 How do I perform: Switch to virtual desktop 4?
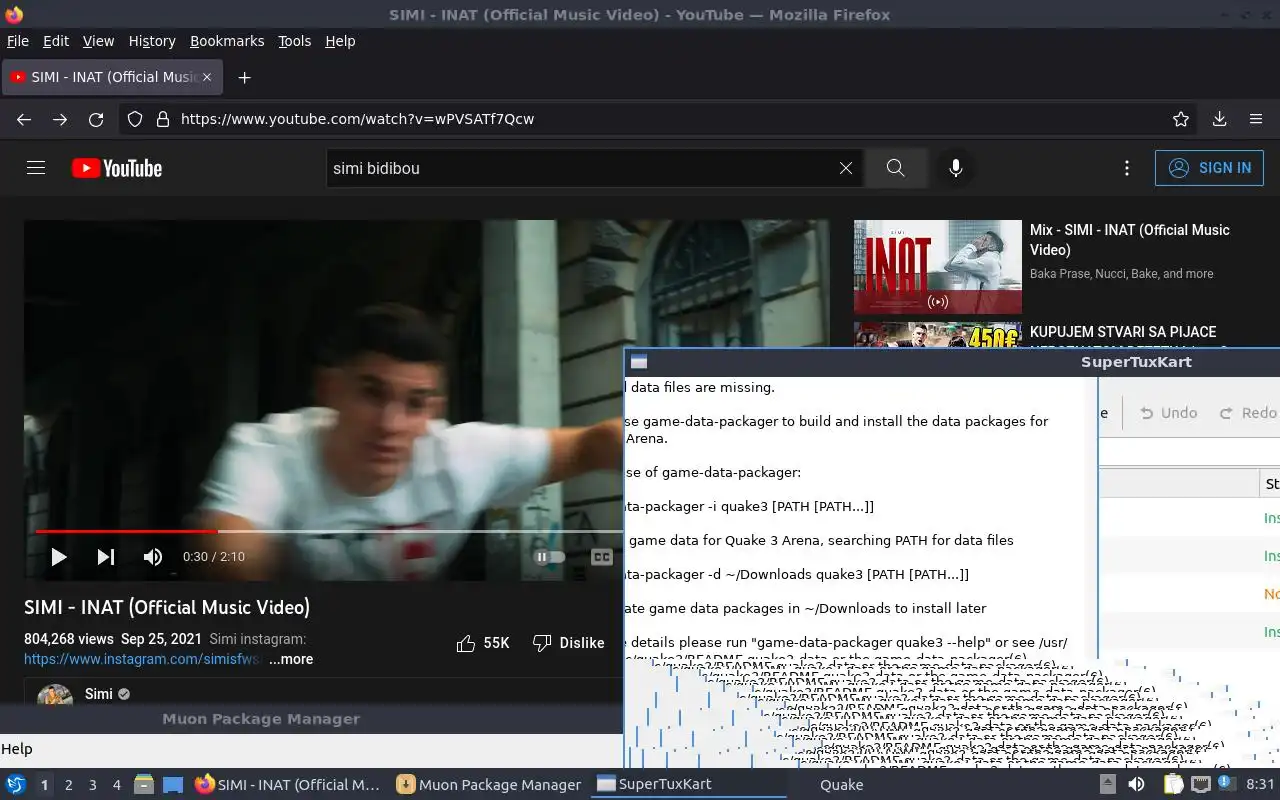pyautogui.click(x=117, y=785)
